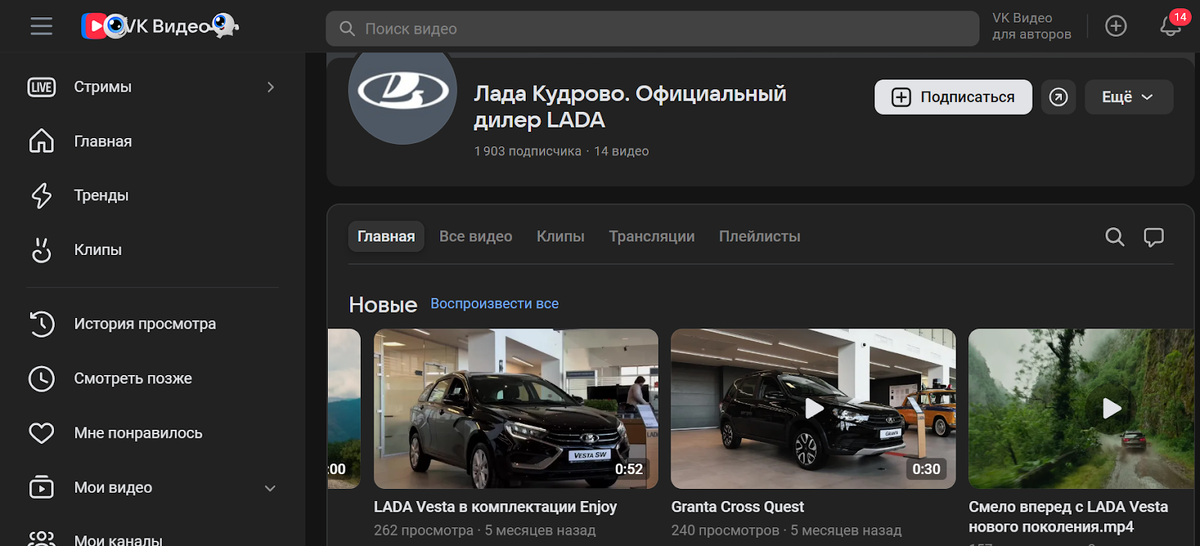Open channel search magnifier icon

1114,237
